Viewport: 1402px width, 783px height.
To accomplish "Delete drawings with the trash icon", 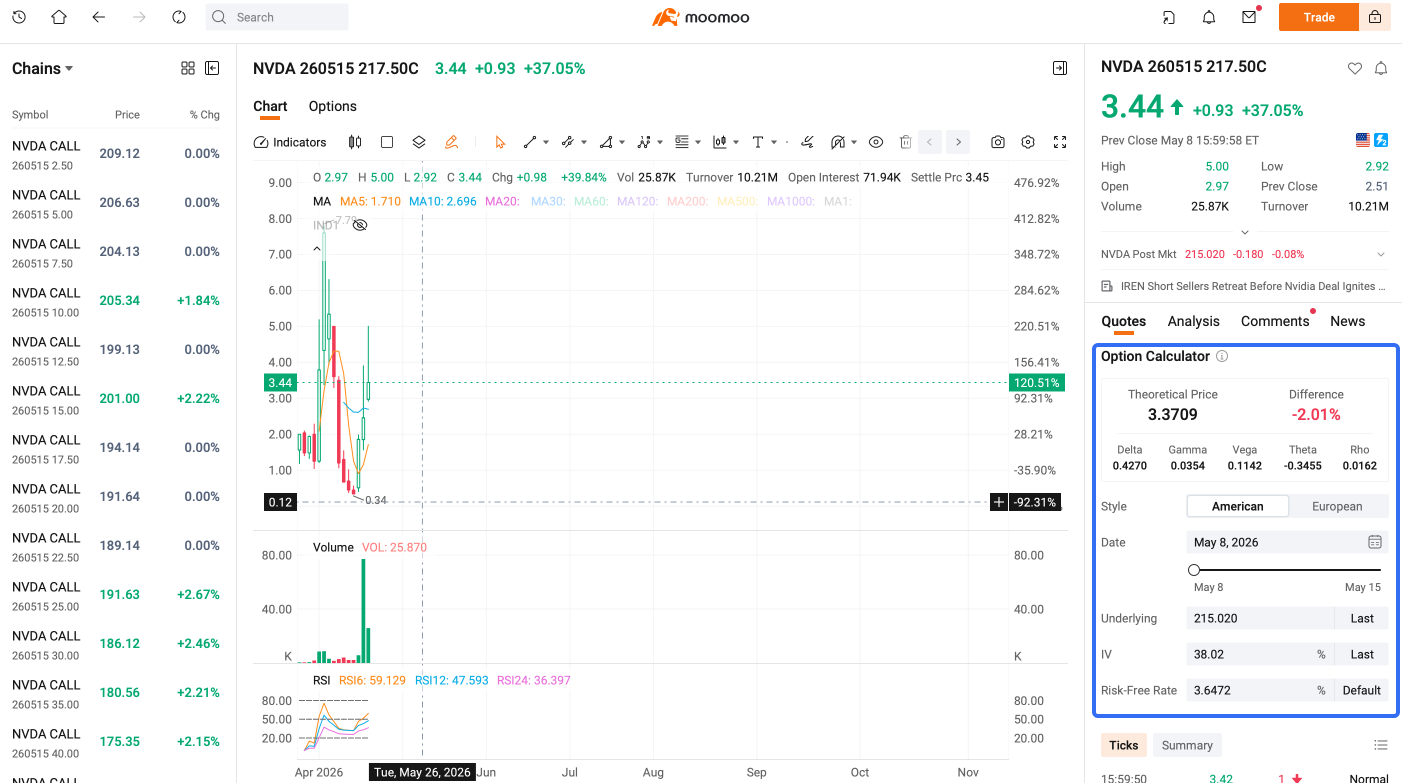I will pyautogui.click(x=905, y=142).
